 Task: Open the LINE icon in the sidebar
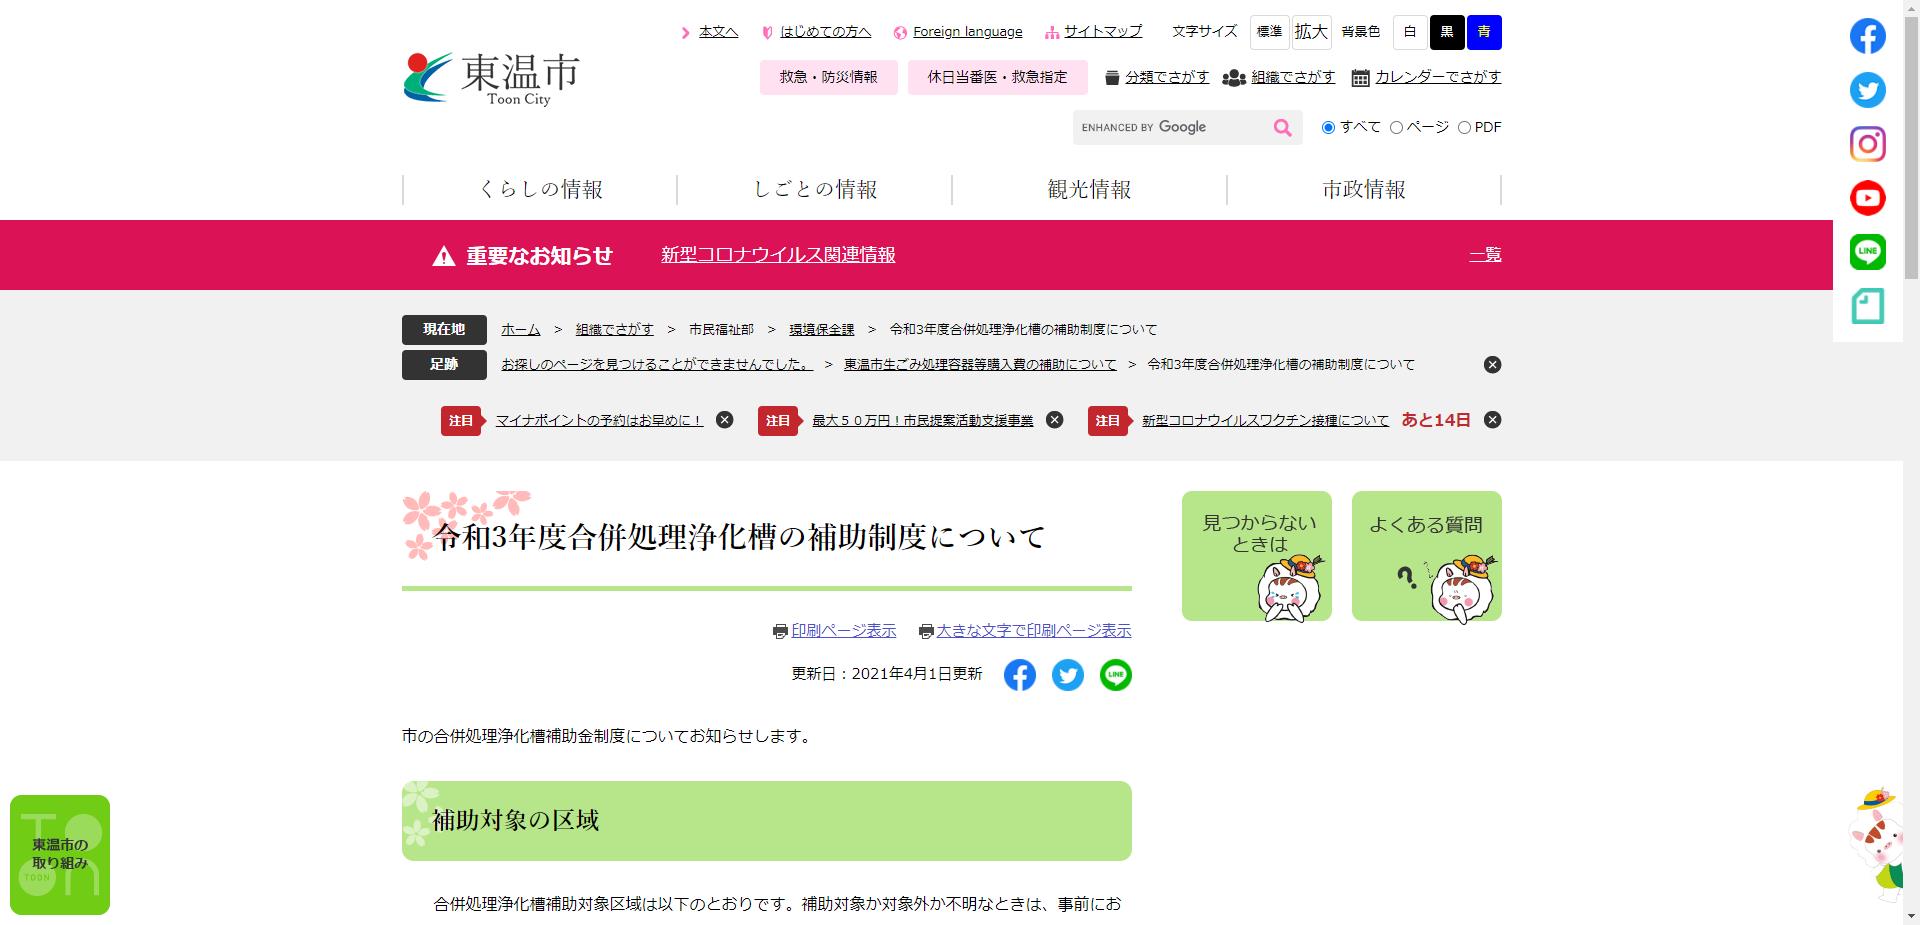(x=1866, y=251)
